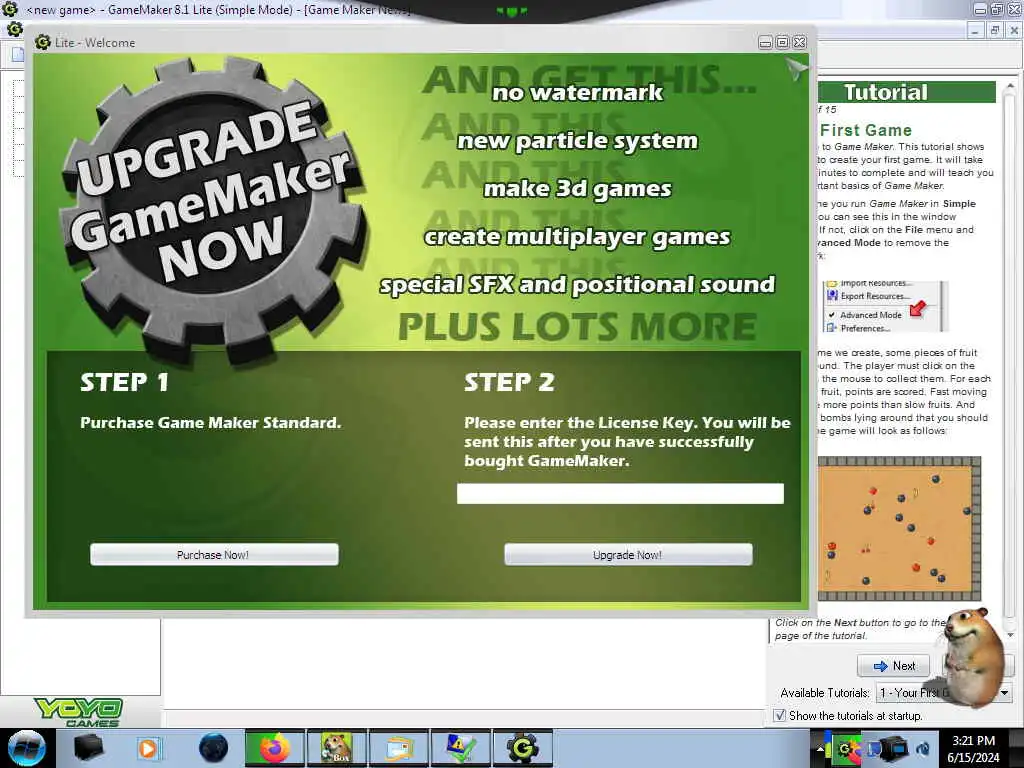
Task: Open the Windows Start menu
Action: (x=26, y=748)
